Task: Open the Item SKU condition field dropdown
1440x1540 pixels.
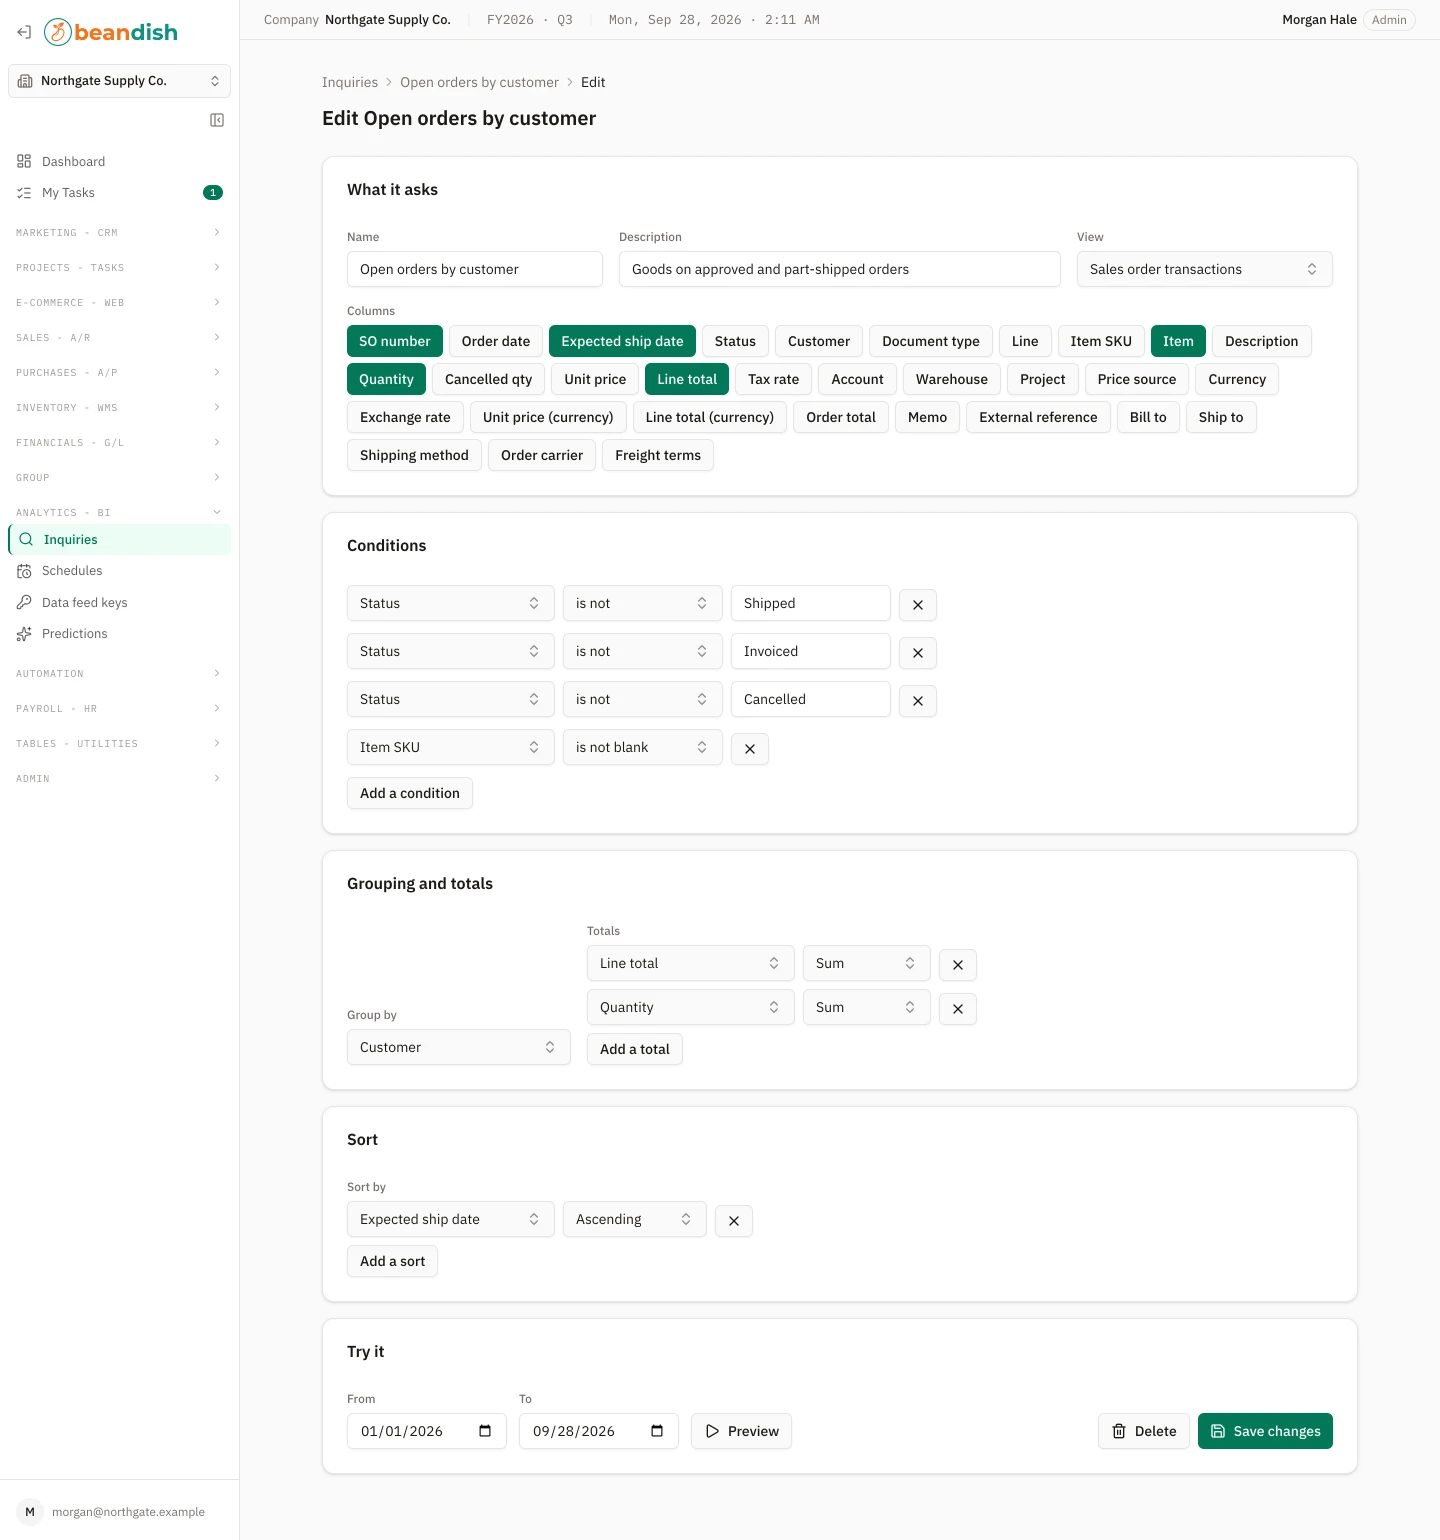Action: (x=450, y=747)
